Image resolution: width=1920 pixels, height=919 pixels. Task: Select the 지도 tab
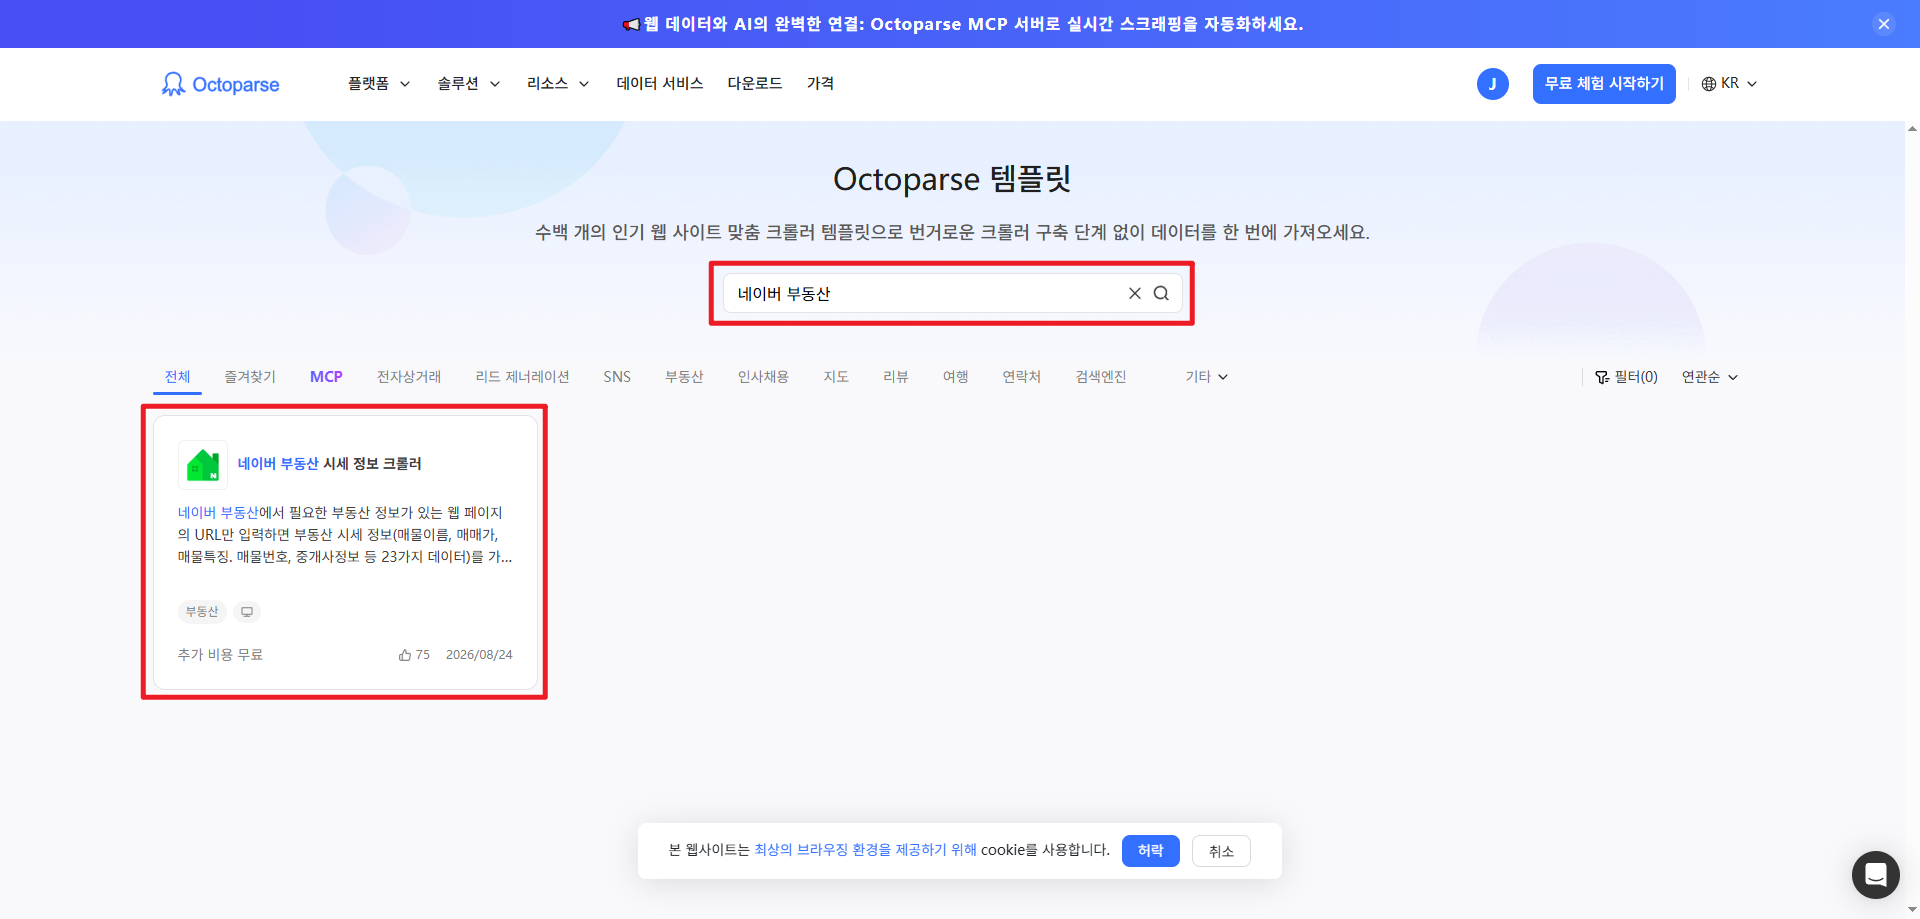point(836,377)
